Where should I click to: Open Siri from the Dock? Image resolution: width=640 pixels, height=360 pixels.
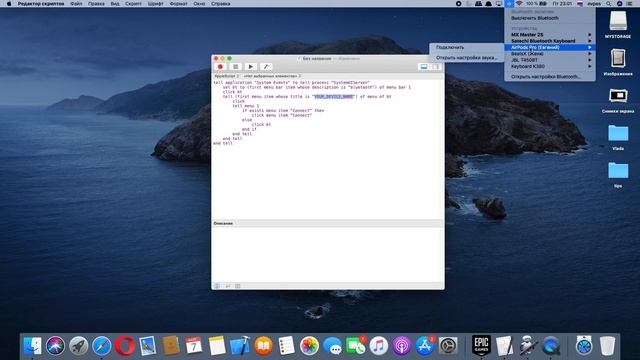[x=55, y=346]
